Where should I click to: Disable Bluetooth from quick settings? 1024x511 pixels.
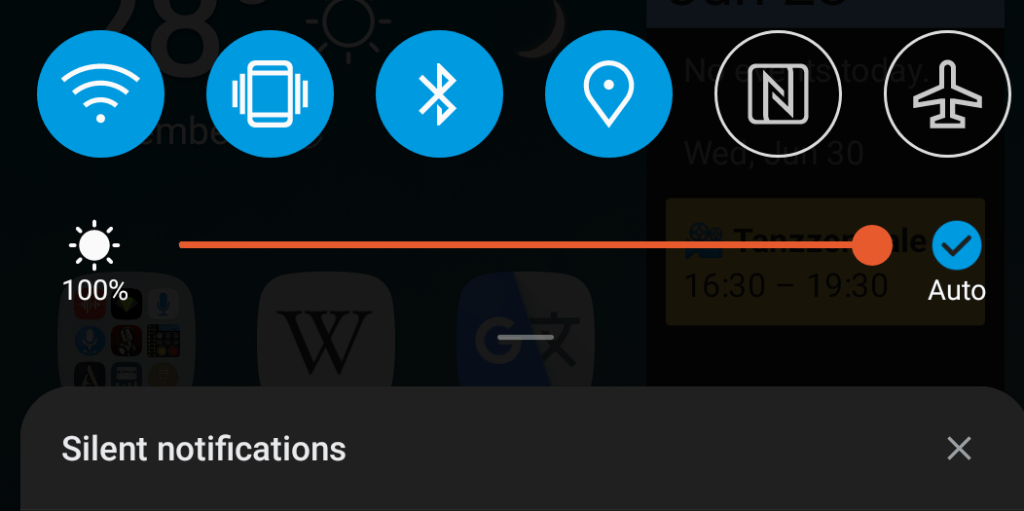[440, 94]
